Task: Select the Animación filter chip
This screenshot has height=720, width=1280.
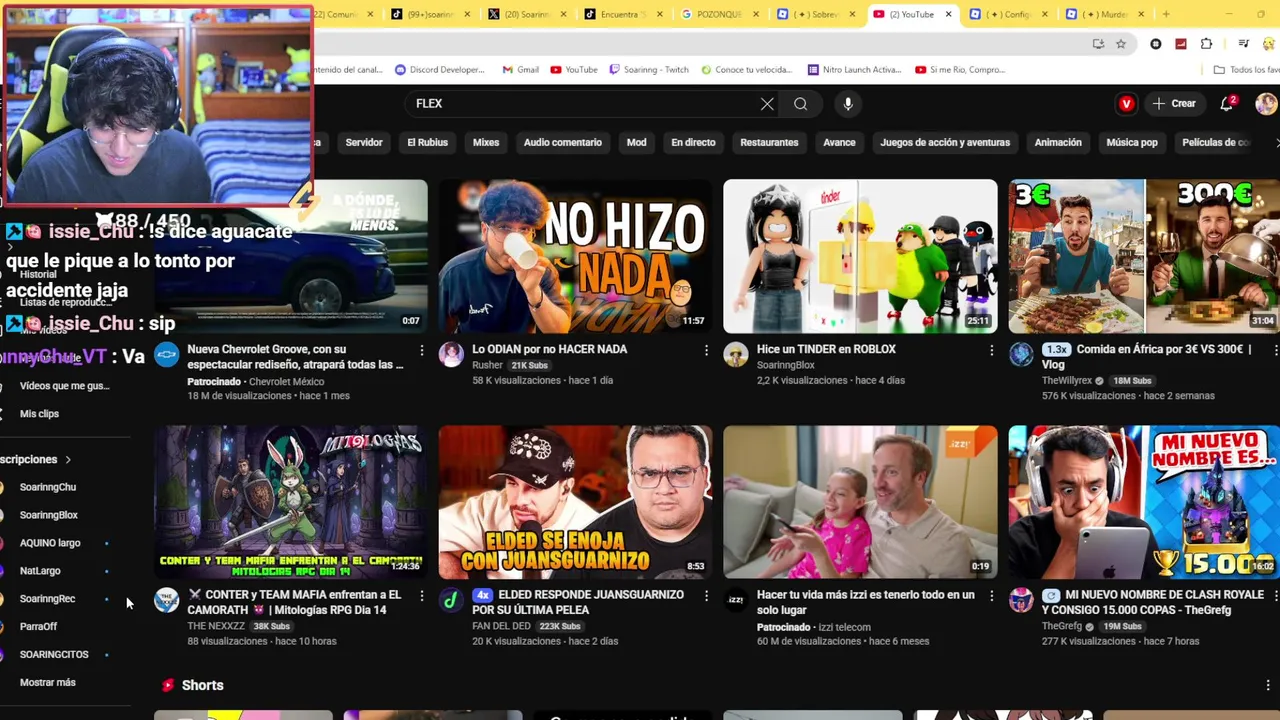Action: tap(1058, 142)
